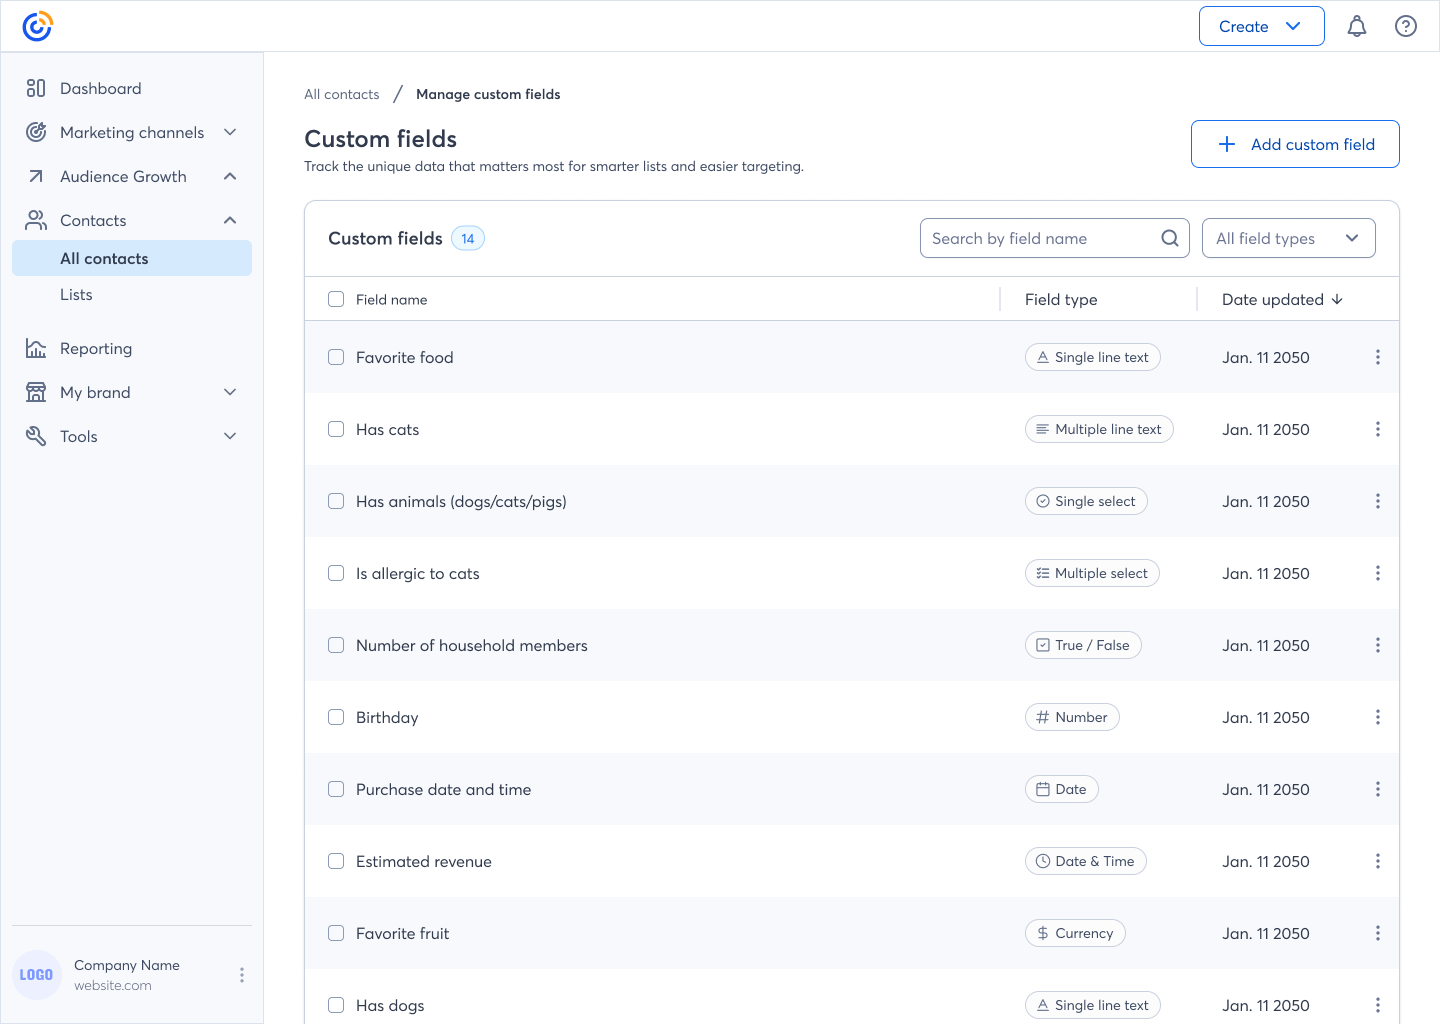Open the three-dot menu for Birthday row
The height and width of the screenshot is (1024, 1440).
1377,717
